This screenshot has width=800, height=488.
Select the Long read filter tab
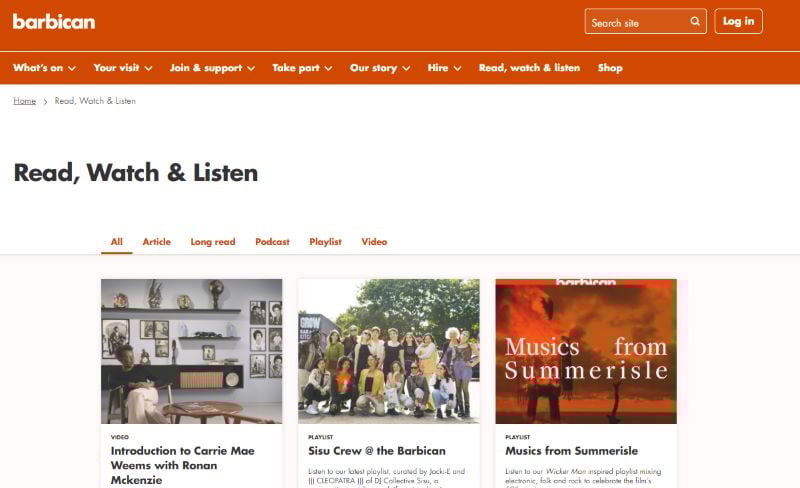tap(213, 242)
